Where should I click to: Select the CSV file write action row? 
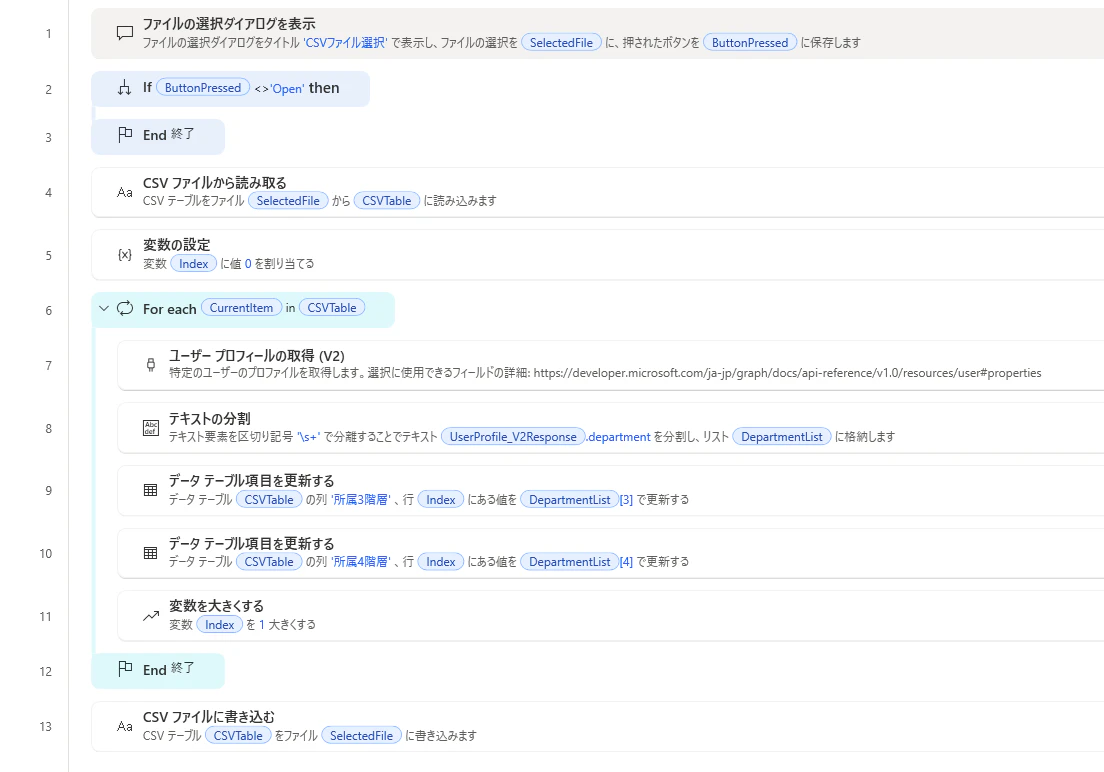(x=597, y=726)
